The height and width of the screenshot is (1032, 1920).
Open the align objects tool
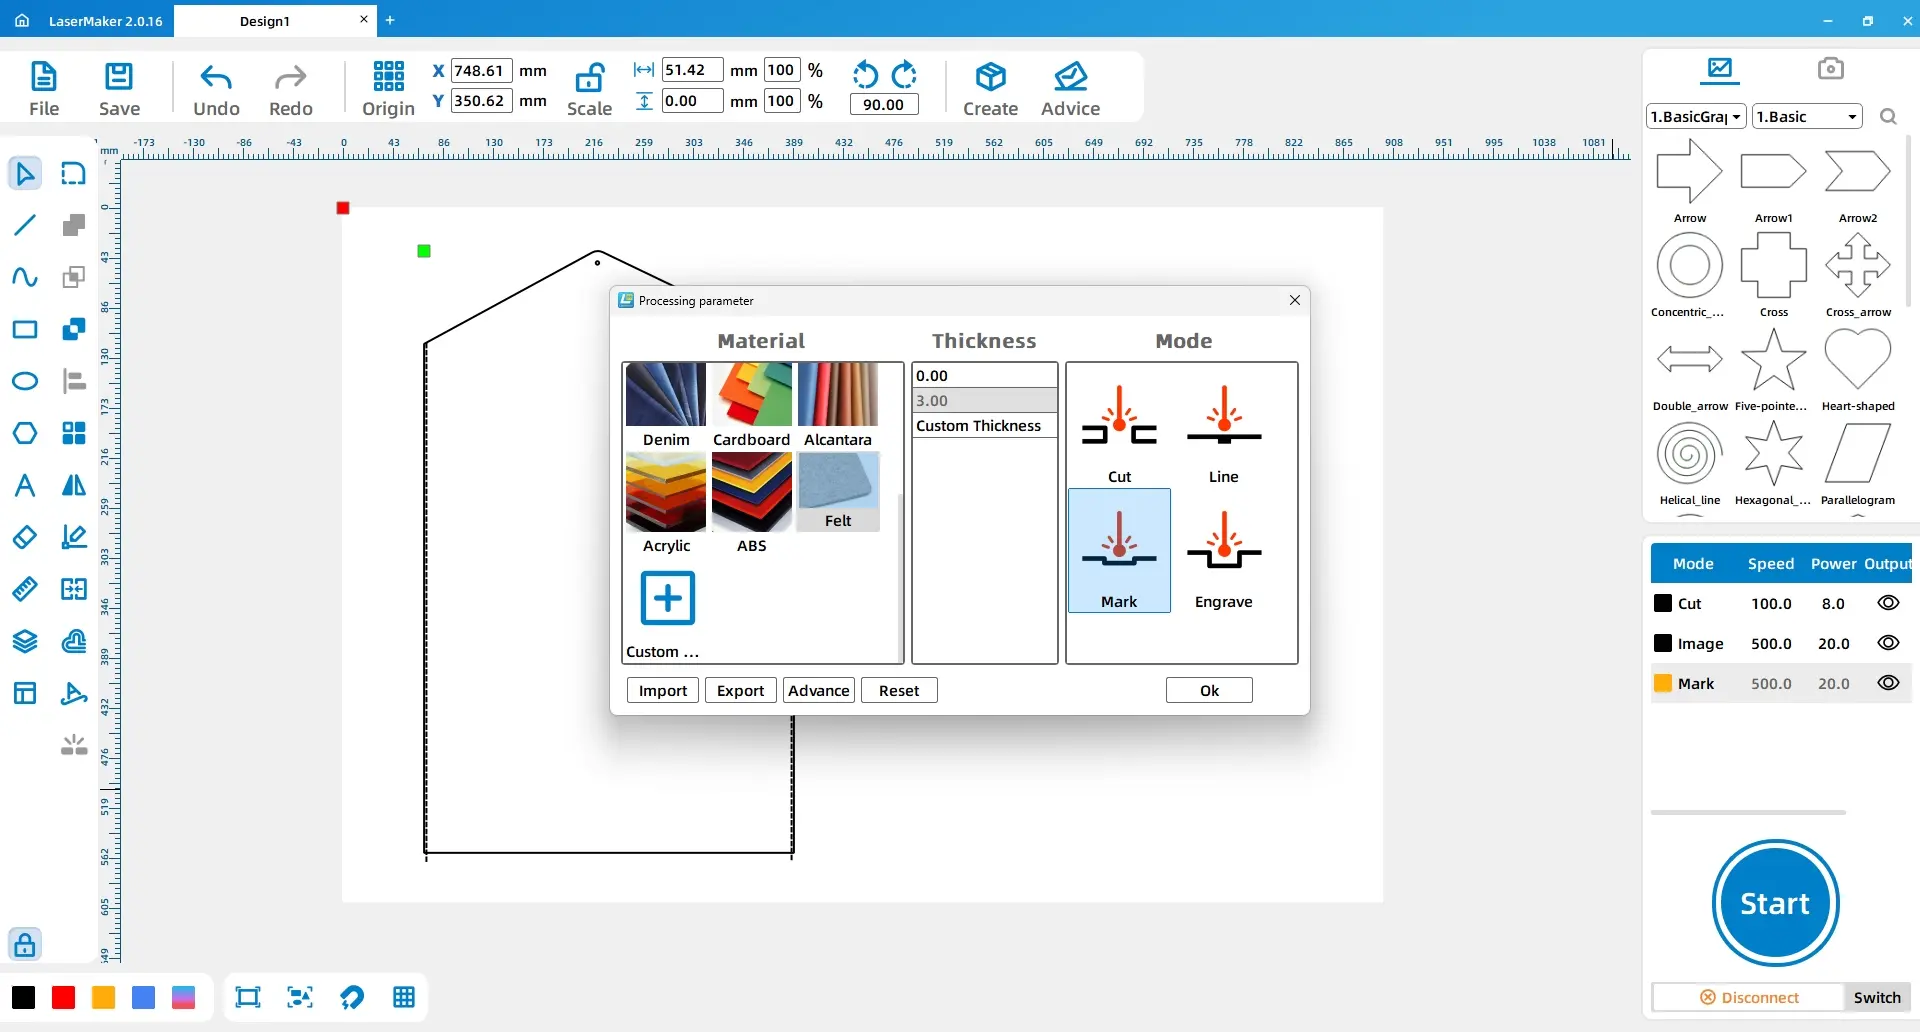(x=74, y=381)
